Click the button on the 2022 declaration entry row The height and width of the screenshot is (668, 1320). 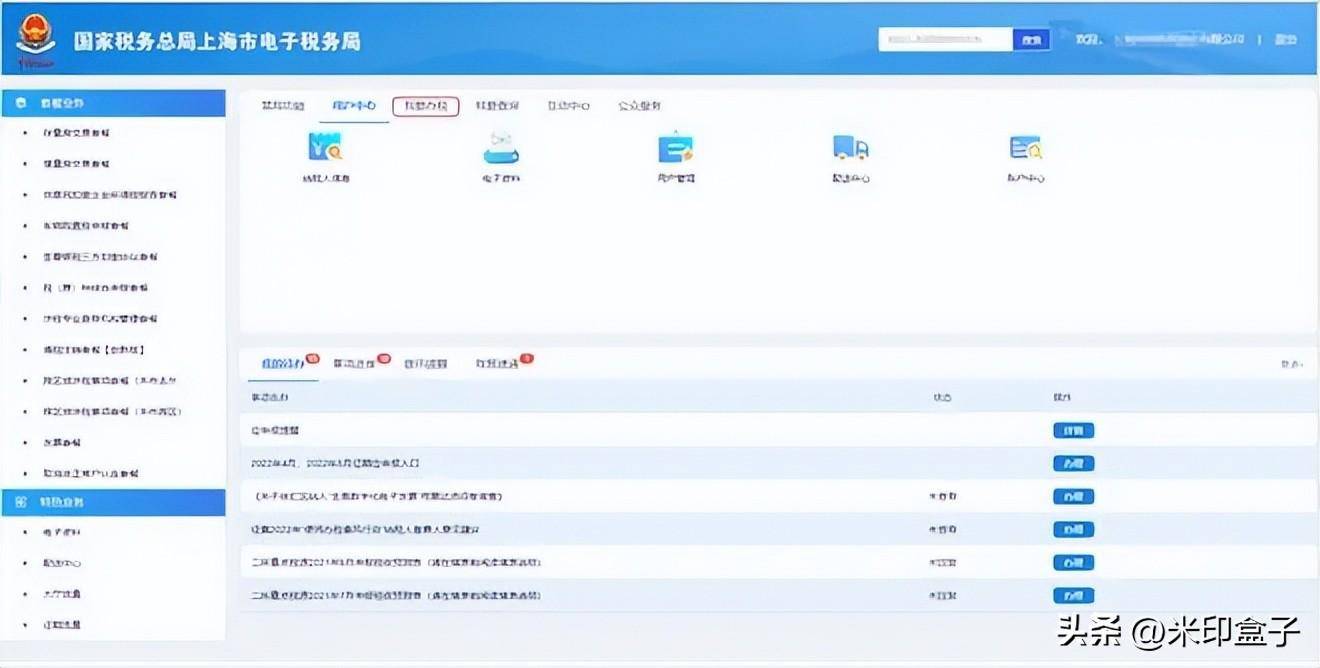[1073, 464]
